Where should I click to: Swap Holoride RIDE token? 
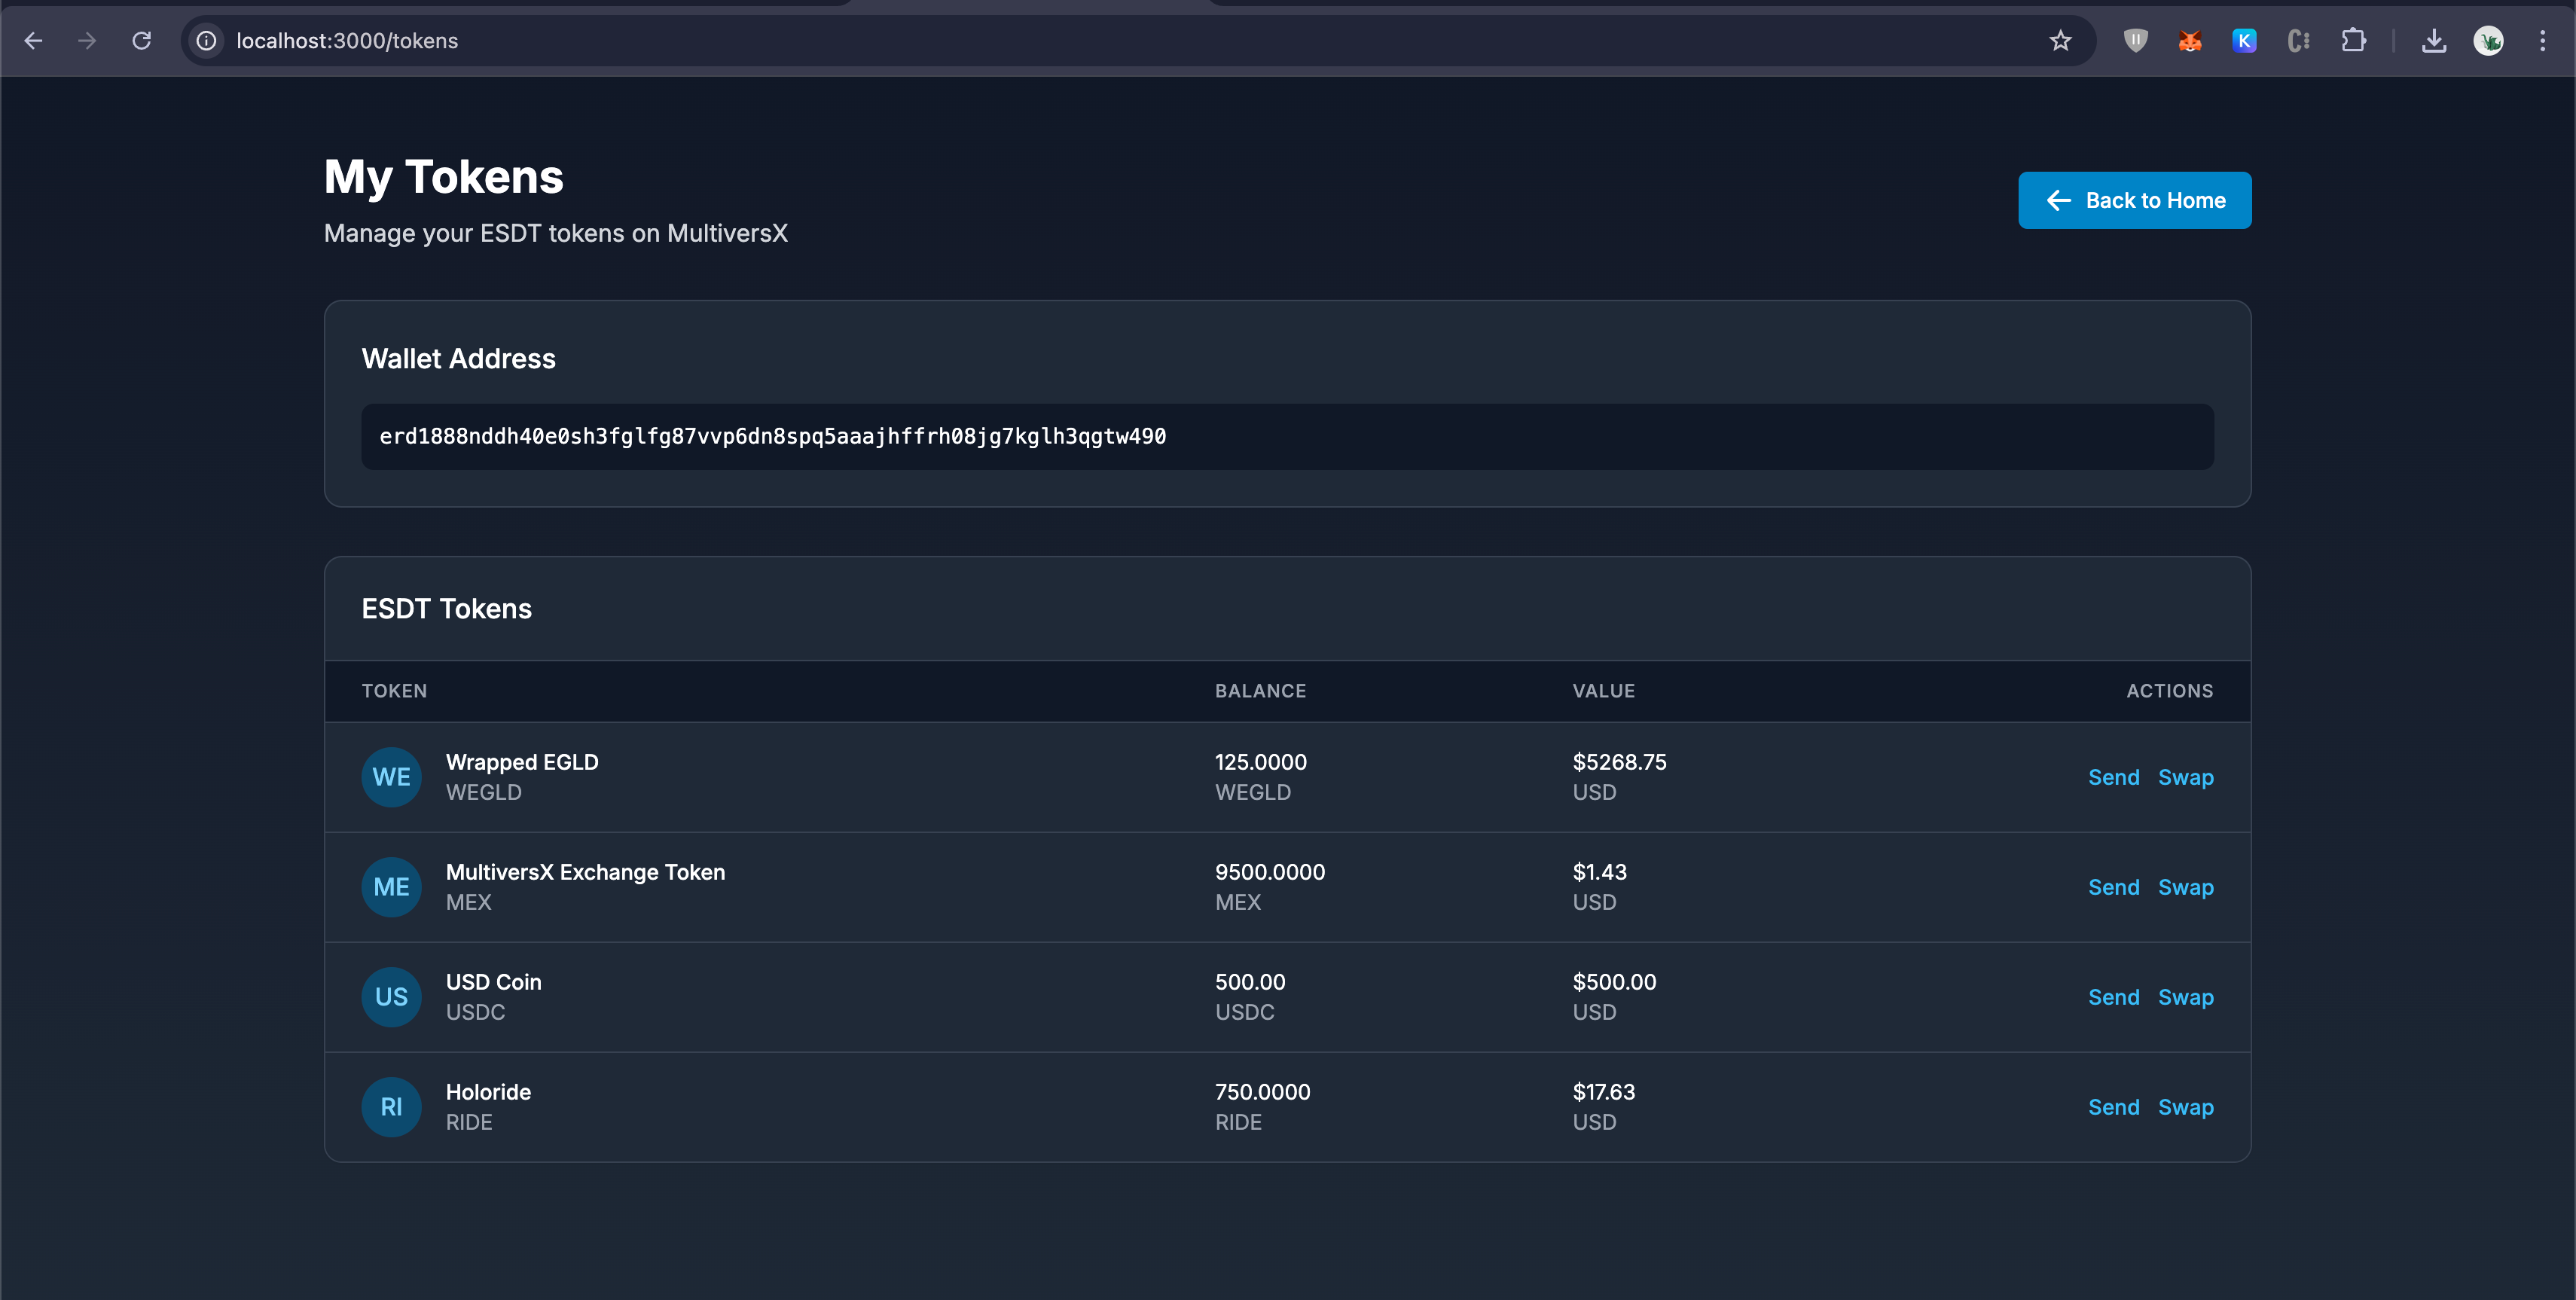coord(2185,1107)
